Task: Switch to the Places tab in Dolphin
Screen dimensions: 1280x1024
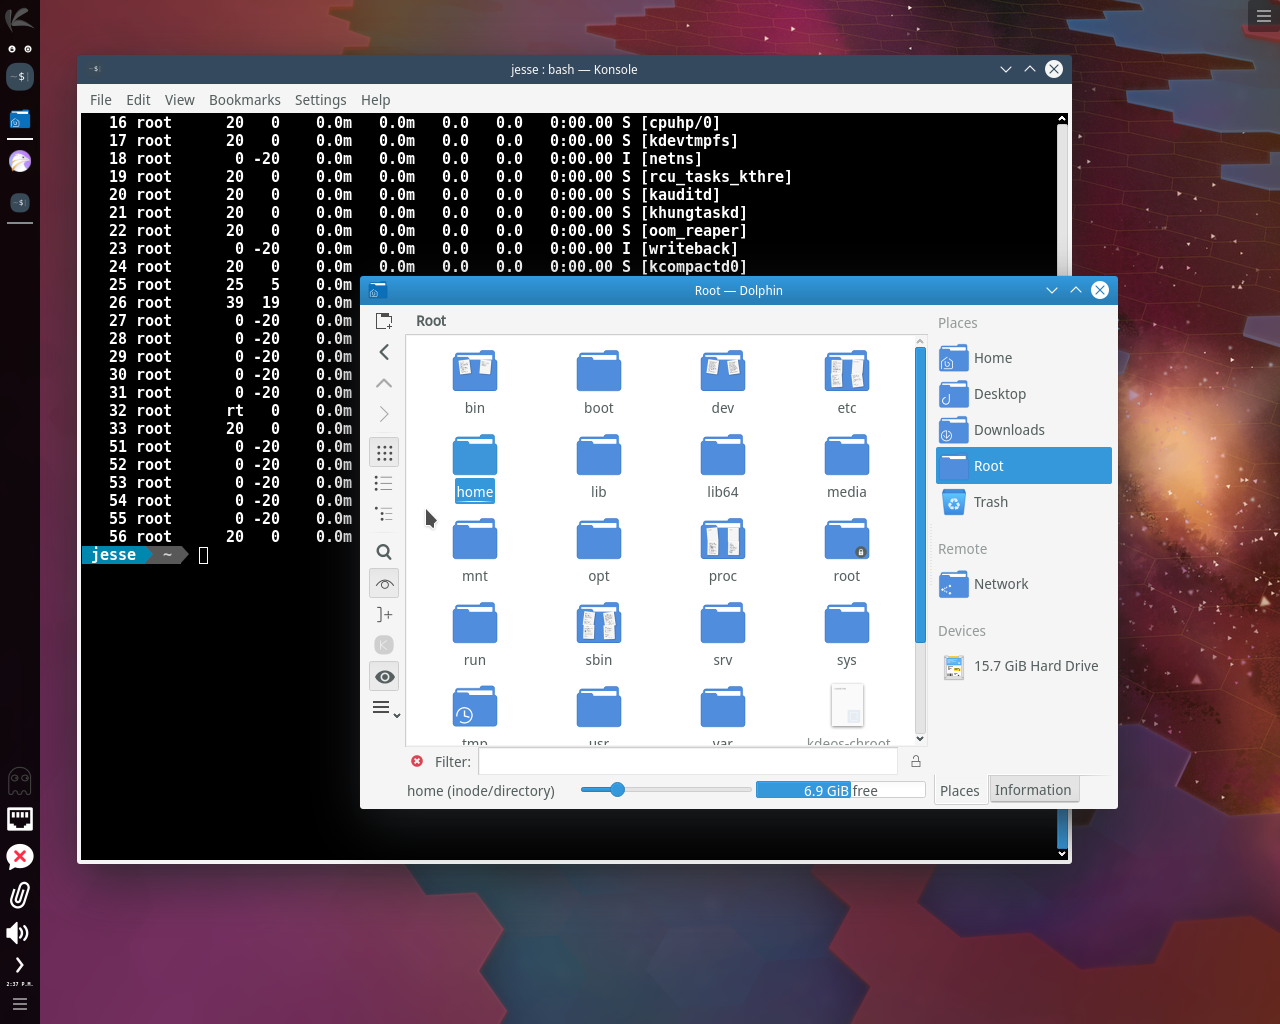Action: 960,791
